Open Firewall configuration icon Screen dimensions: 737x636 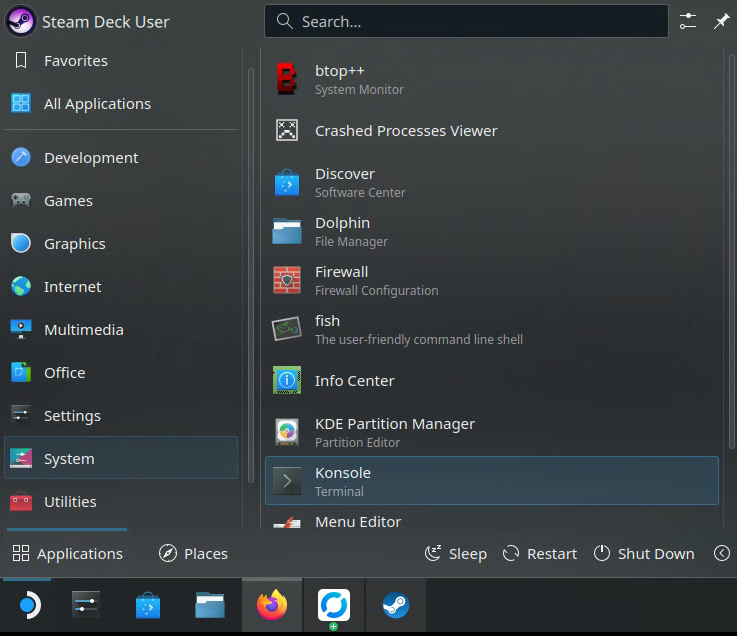287,280
